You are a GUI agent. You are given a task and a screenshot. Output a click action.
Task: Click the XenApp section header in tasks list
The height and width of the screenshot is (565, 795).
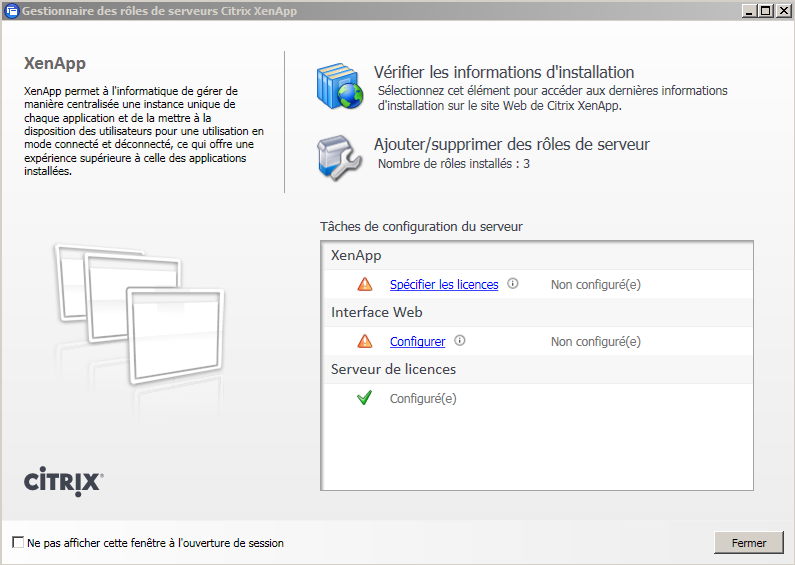click(x=537, y=255)
